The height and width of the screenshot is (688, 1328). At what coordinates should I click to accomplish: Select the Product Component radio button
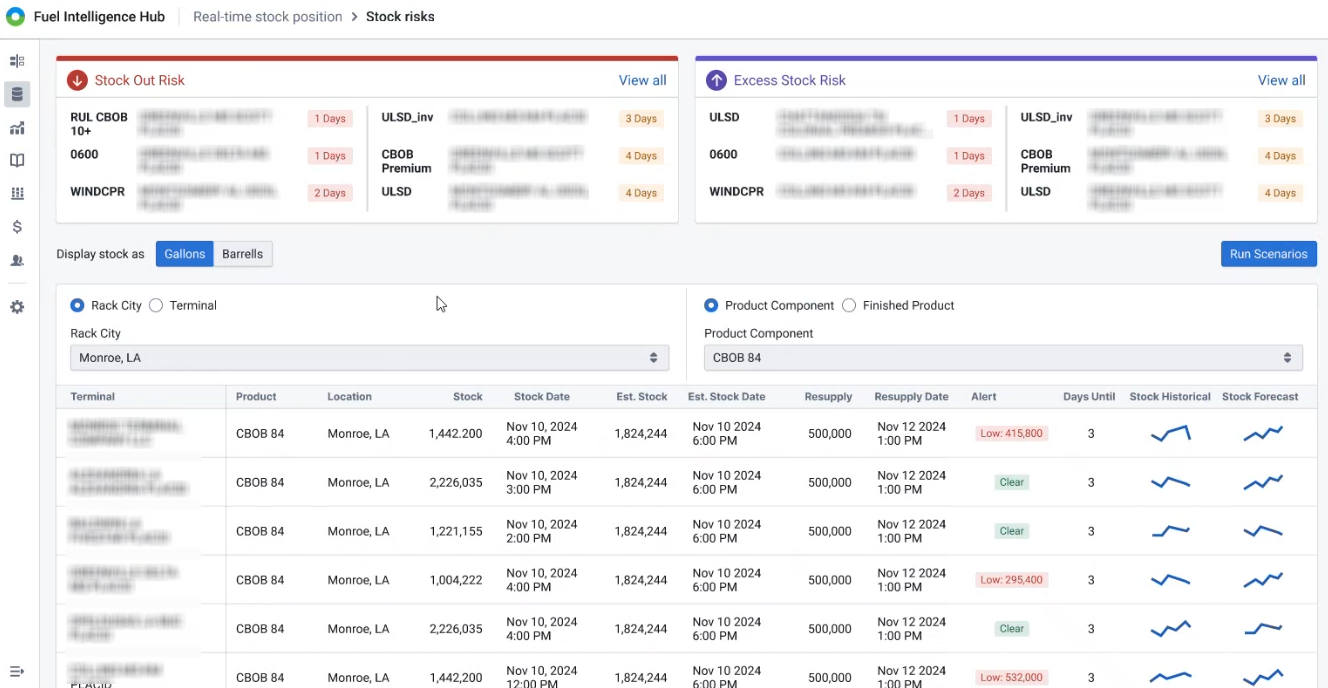(x=711, y=306)
